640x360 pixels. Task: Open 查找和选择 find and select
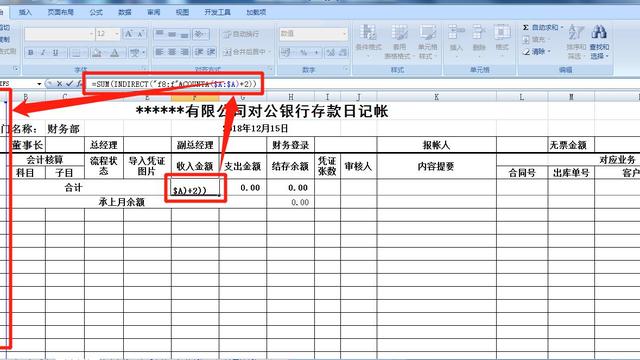(x=599, y=42)
